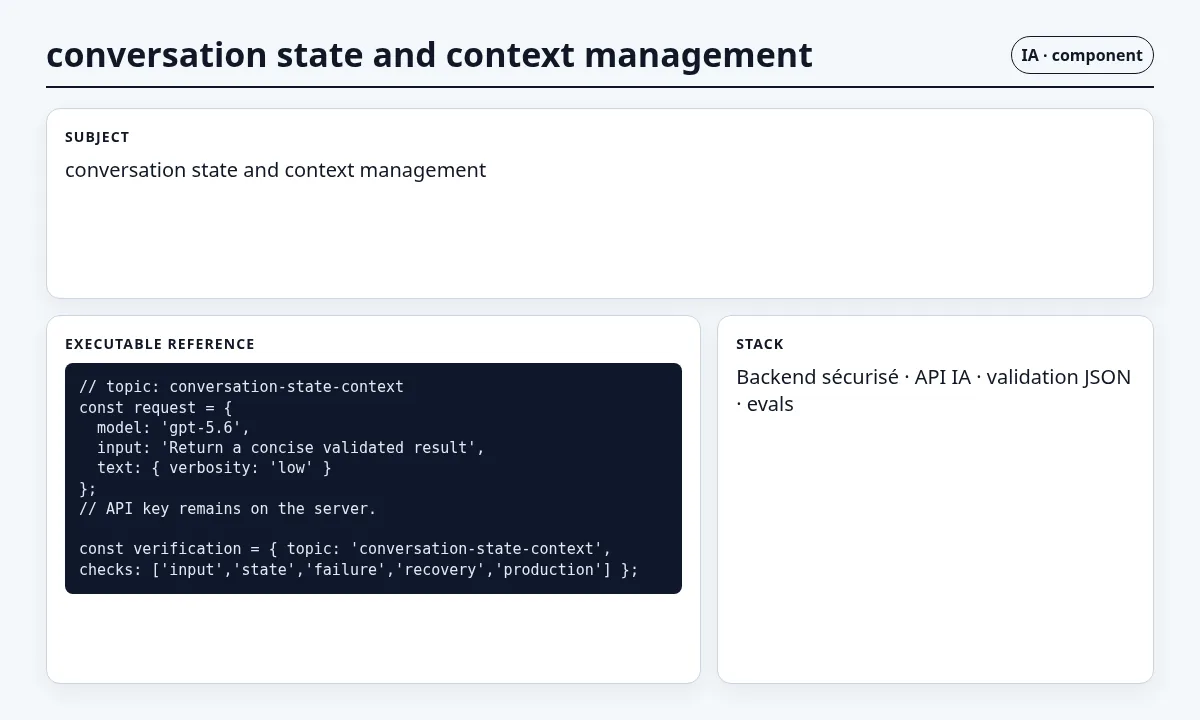The height and width of the screenshot is (720, 1200).
Task: Select the page title heading text
Action: point(429,54)
